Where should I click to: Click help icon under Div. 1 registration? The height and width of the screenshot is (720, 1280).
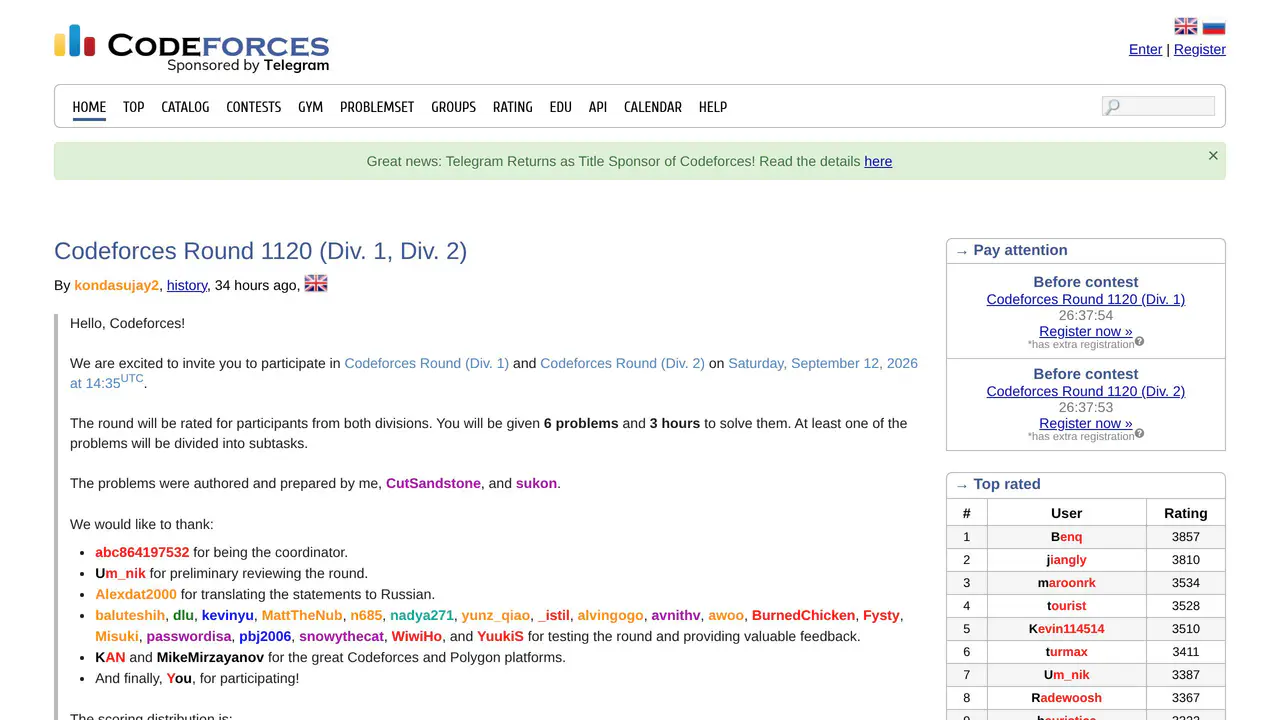point(1139,342)
